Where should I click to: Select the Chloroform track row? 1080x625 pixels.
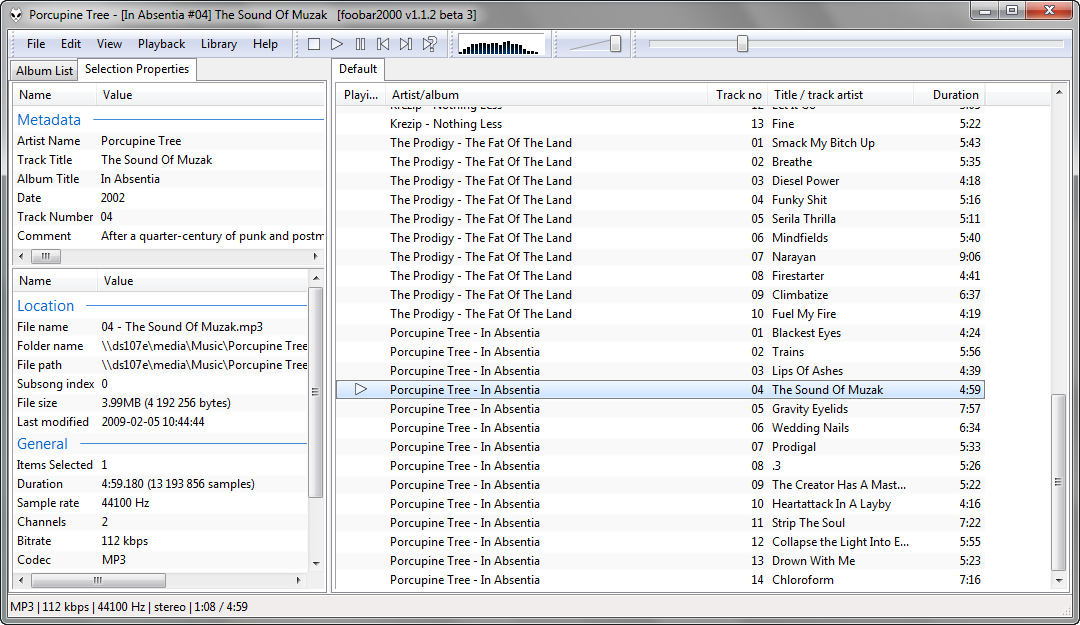[x=660, y=580]
